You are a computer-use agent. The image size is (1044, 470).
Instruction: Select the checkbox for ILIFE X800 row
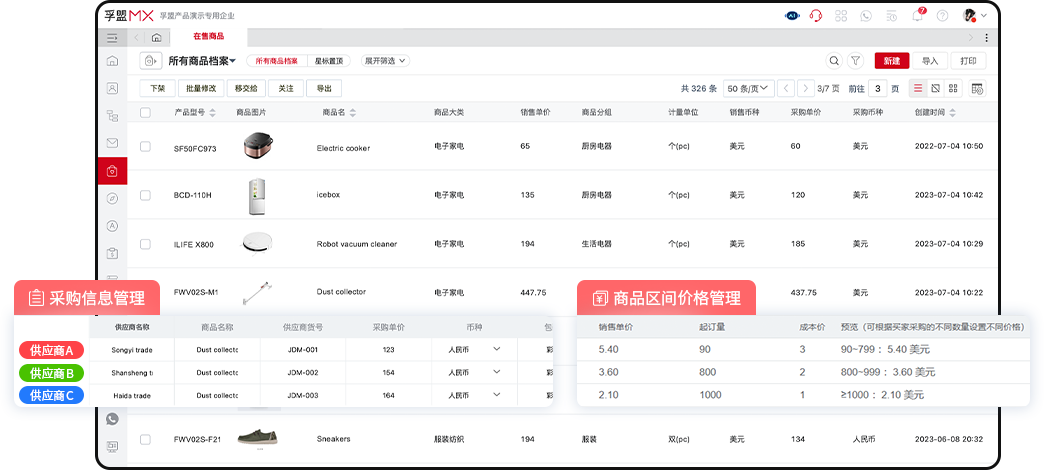146,244
